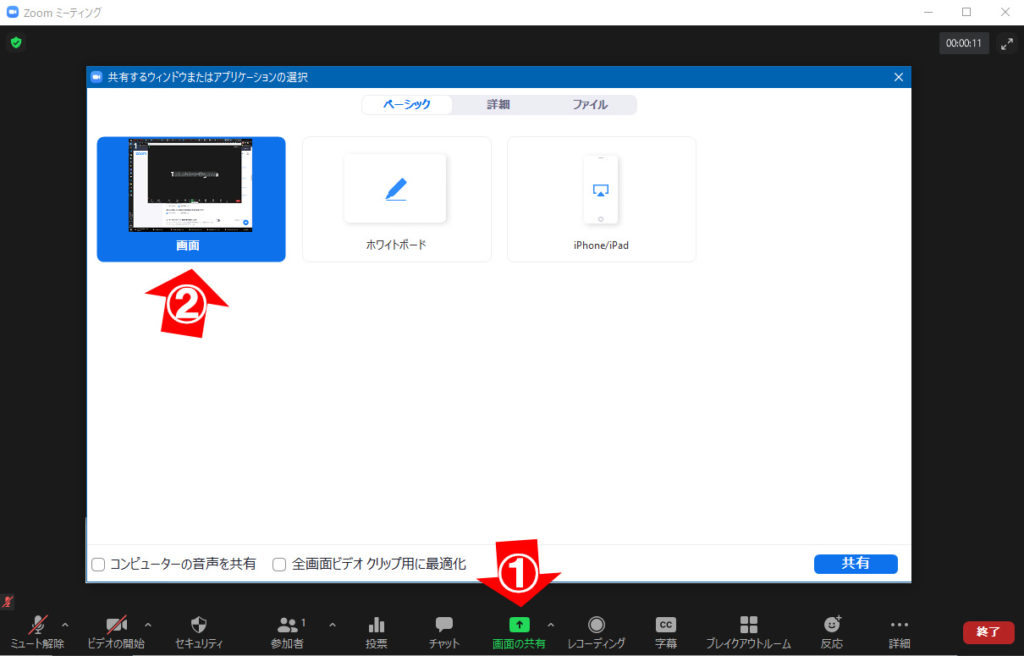Open the reactions (反応) icon
The width and height of the screenshot is (1024, 656).
coord(831,625)
